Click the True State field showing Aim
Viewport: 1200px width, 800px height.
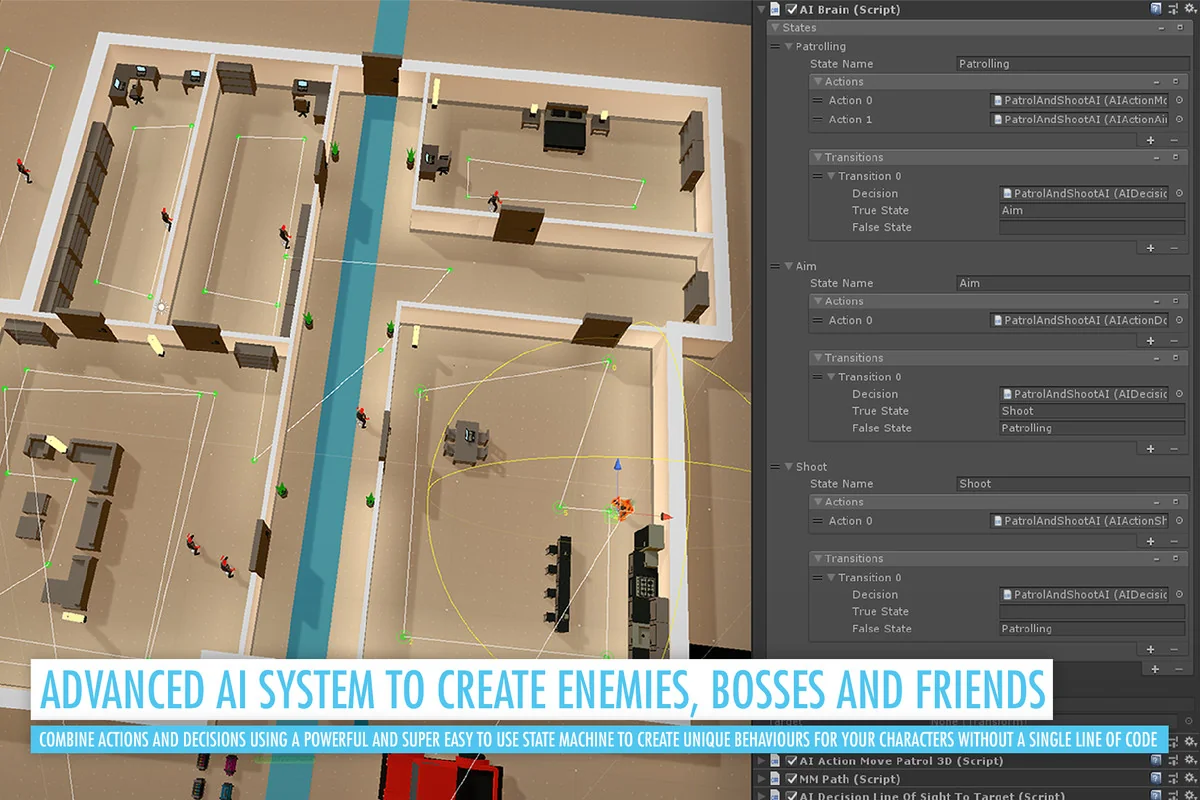1091,210
